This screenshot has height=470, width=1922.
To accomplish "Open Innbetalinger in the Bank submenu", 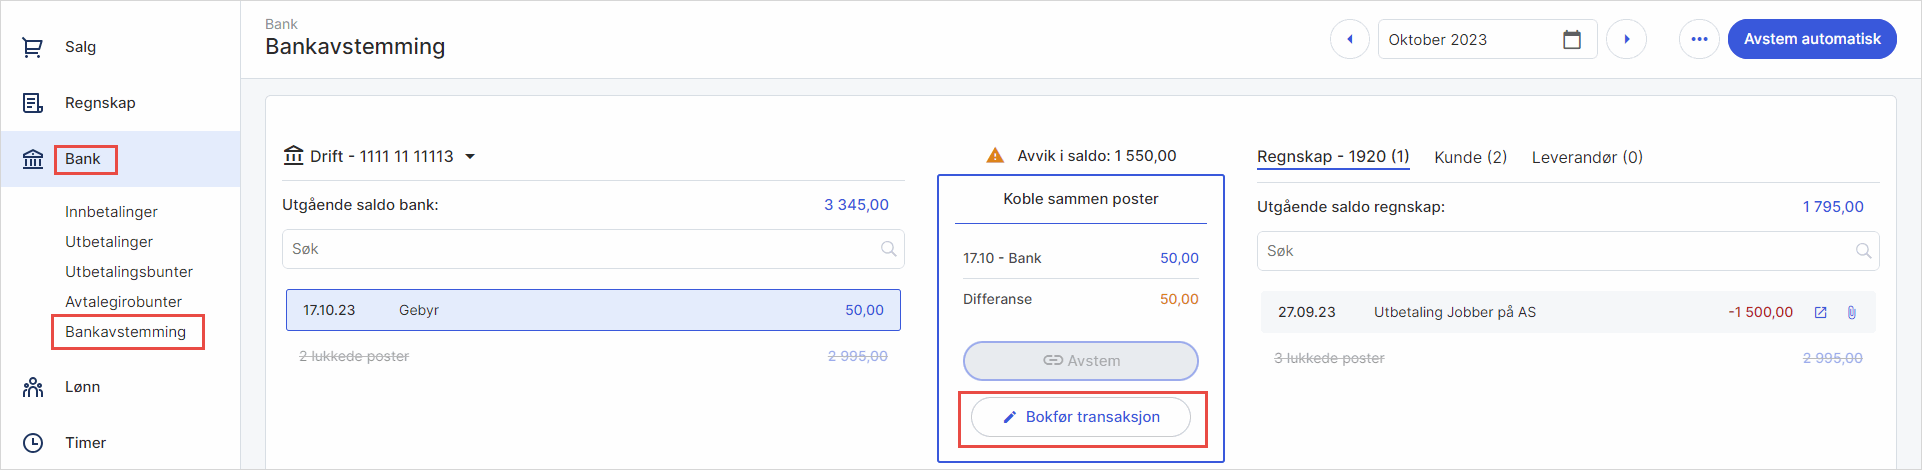I will 111,212.
